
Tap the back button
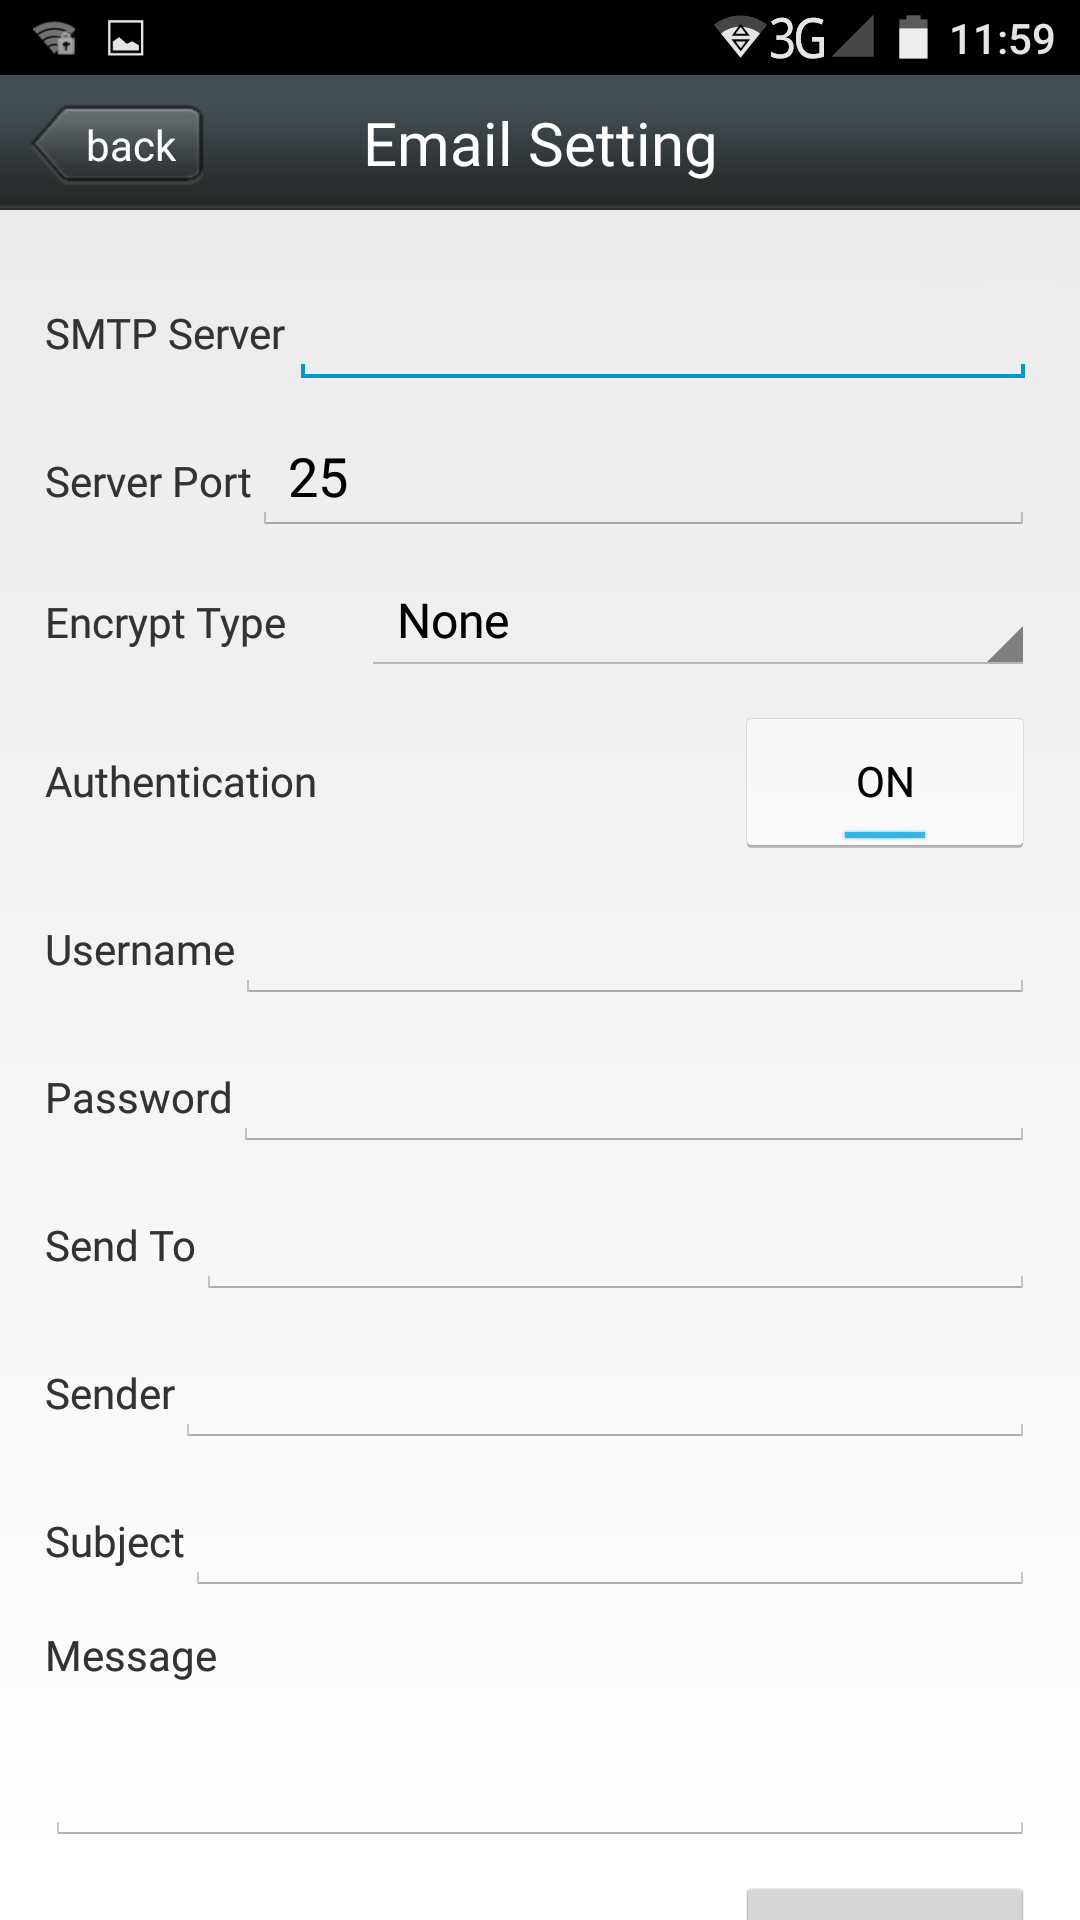click(120, 146)
